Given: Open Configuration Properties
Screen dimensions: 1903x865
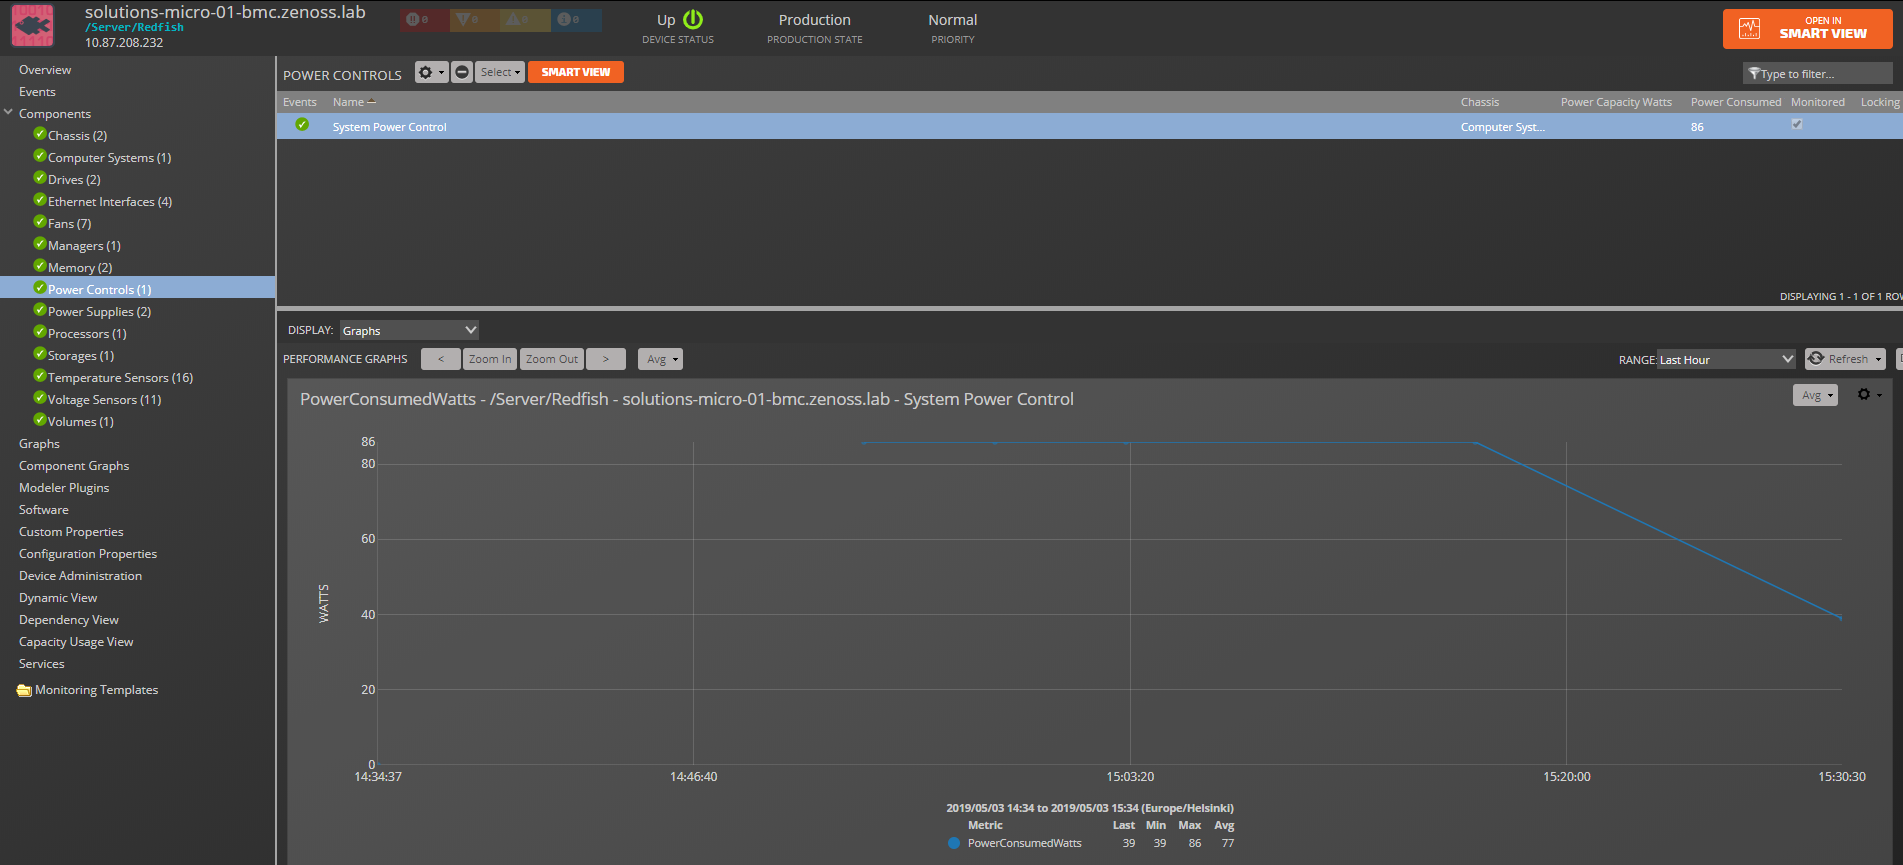Looking at the screenshot, I should pyautogui.click(x=88, y=554).
